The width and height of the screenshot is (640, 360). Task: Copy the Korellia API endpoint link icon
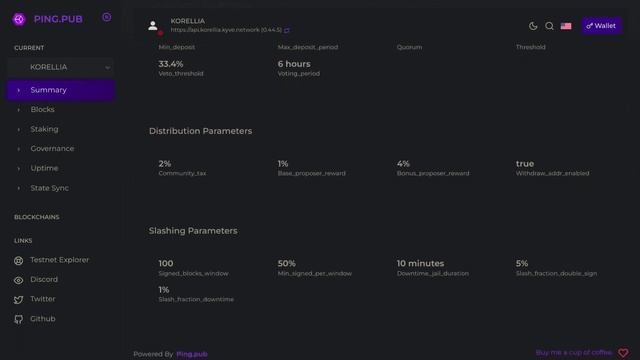[287, 30]
